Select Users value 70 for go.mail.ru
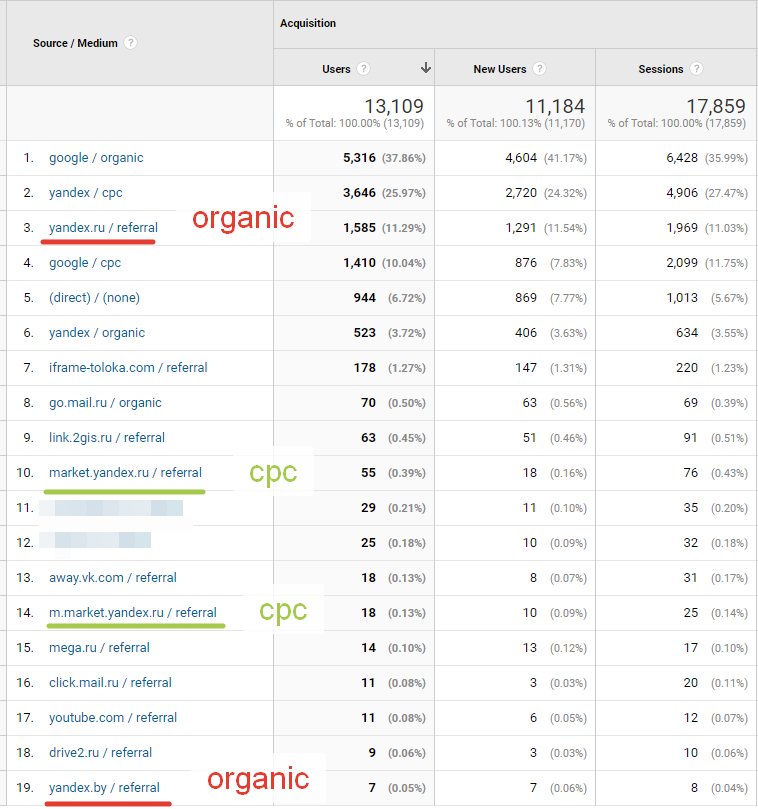The height and width of the screenshot is (809, 758). [x=368, y=402]
